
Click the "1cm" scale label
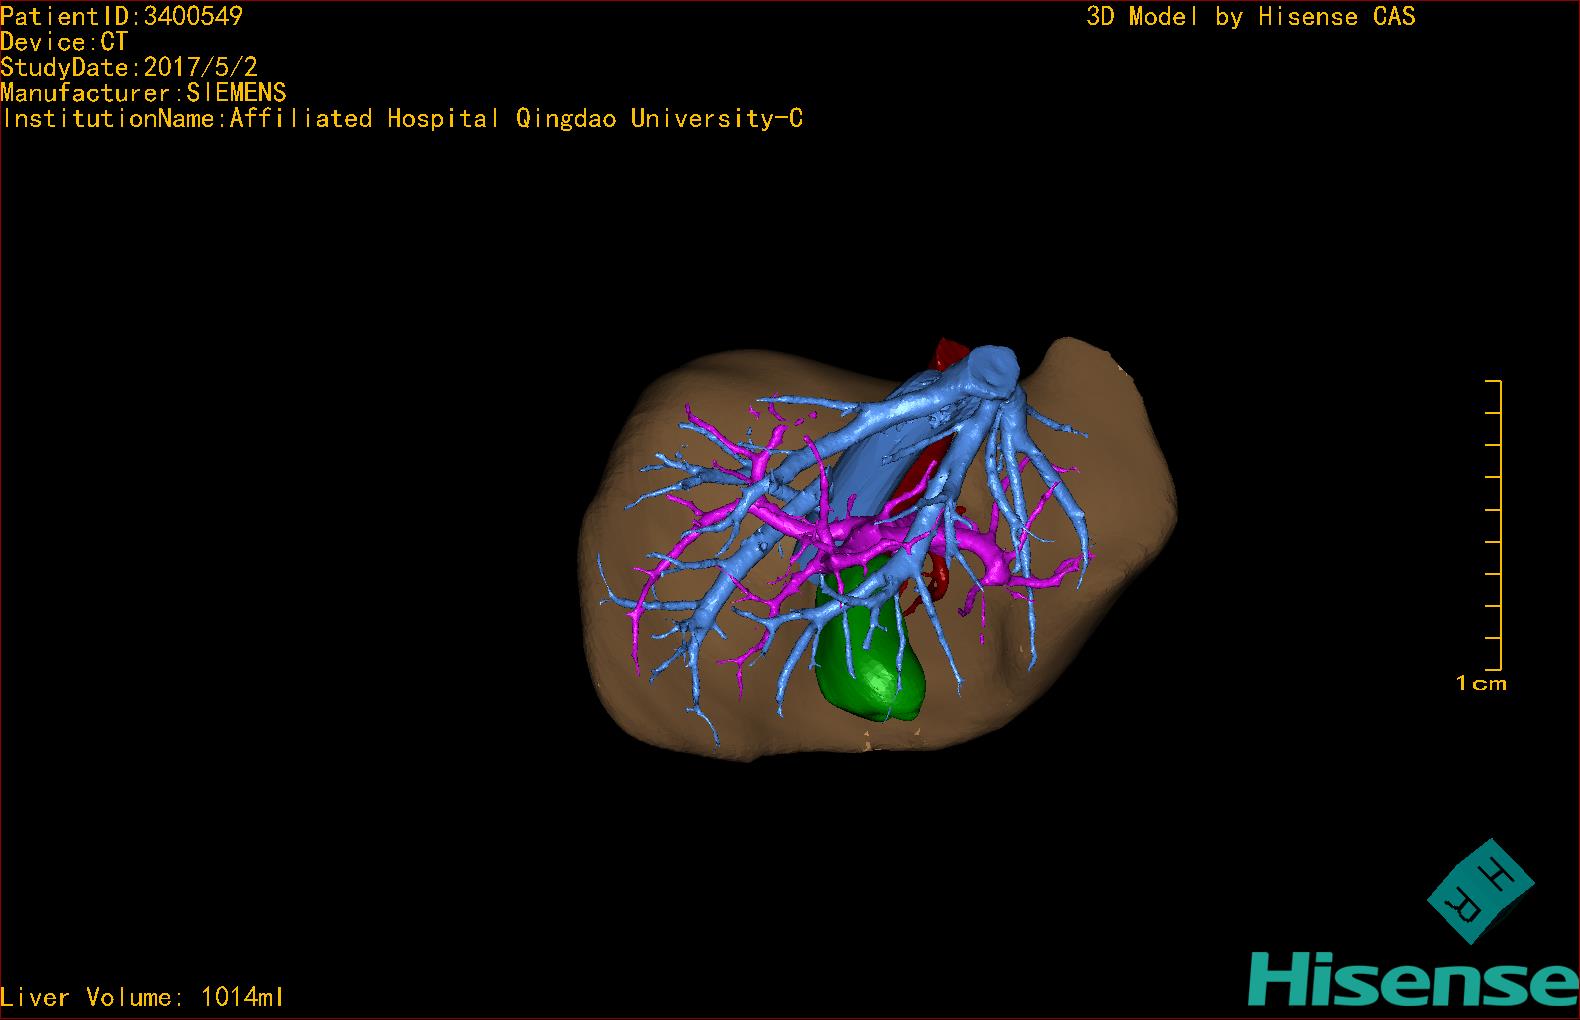click(x=1481, y=684)
